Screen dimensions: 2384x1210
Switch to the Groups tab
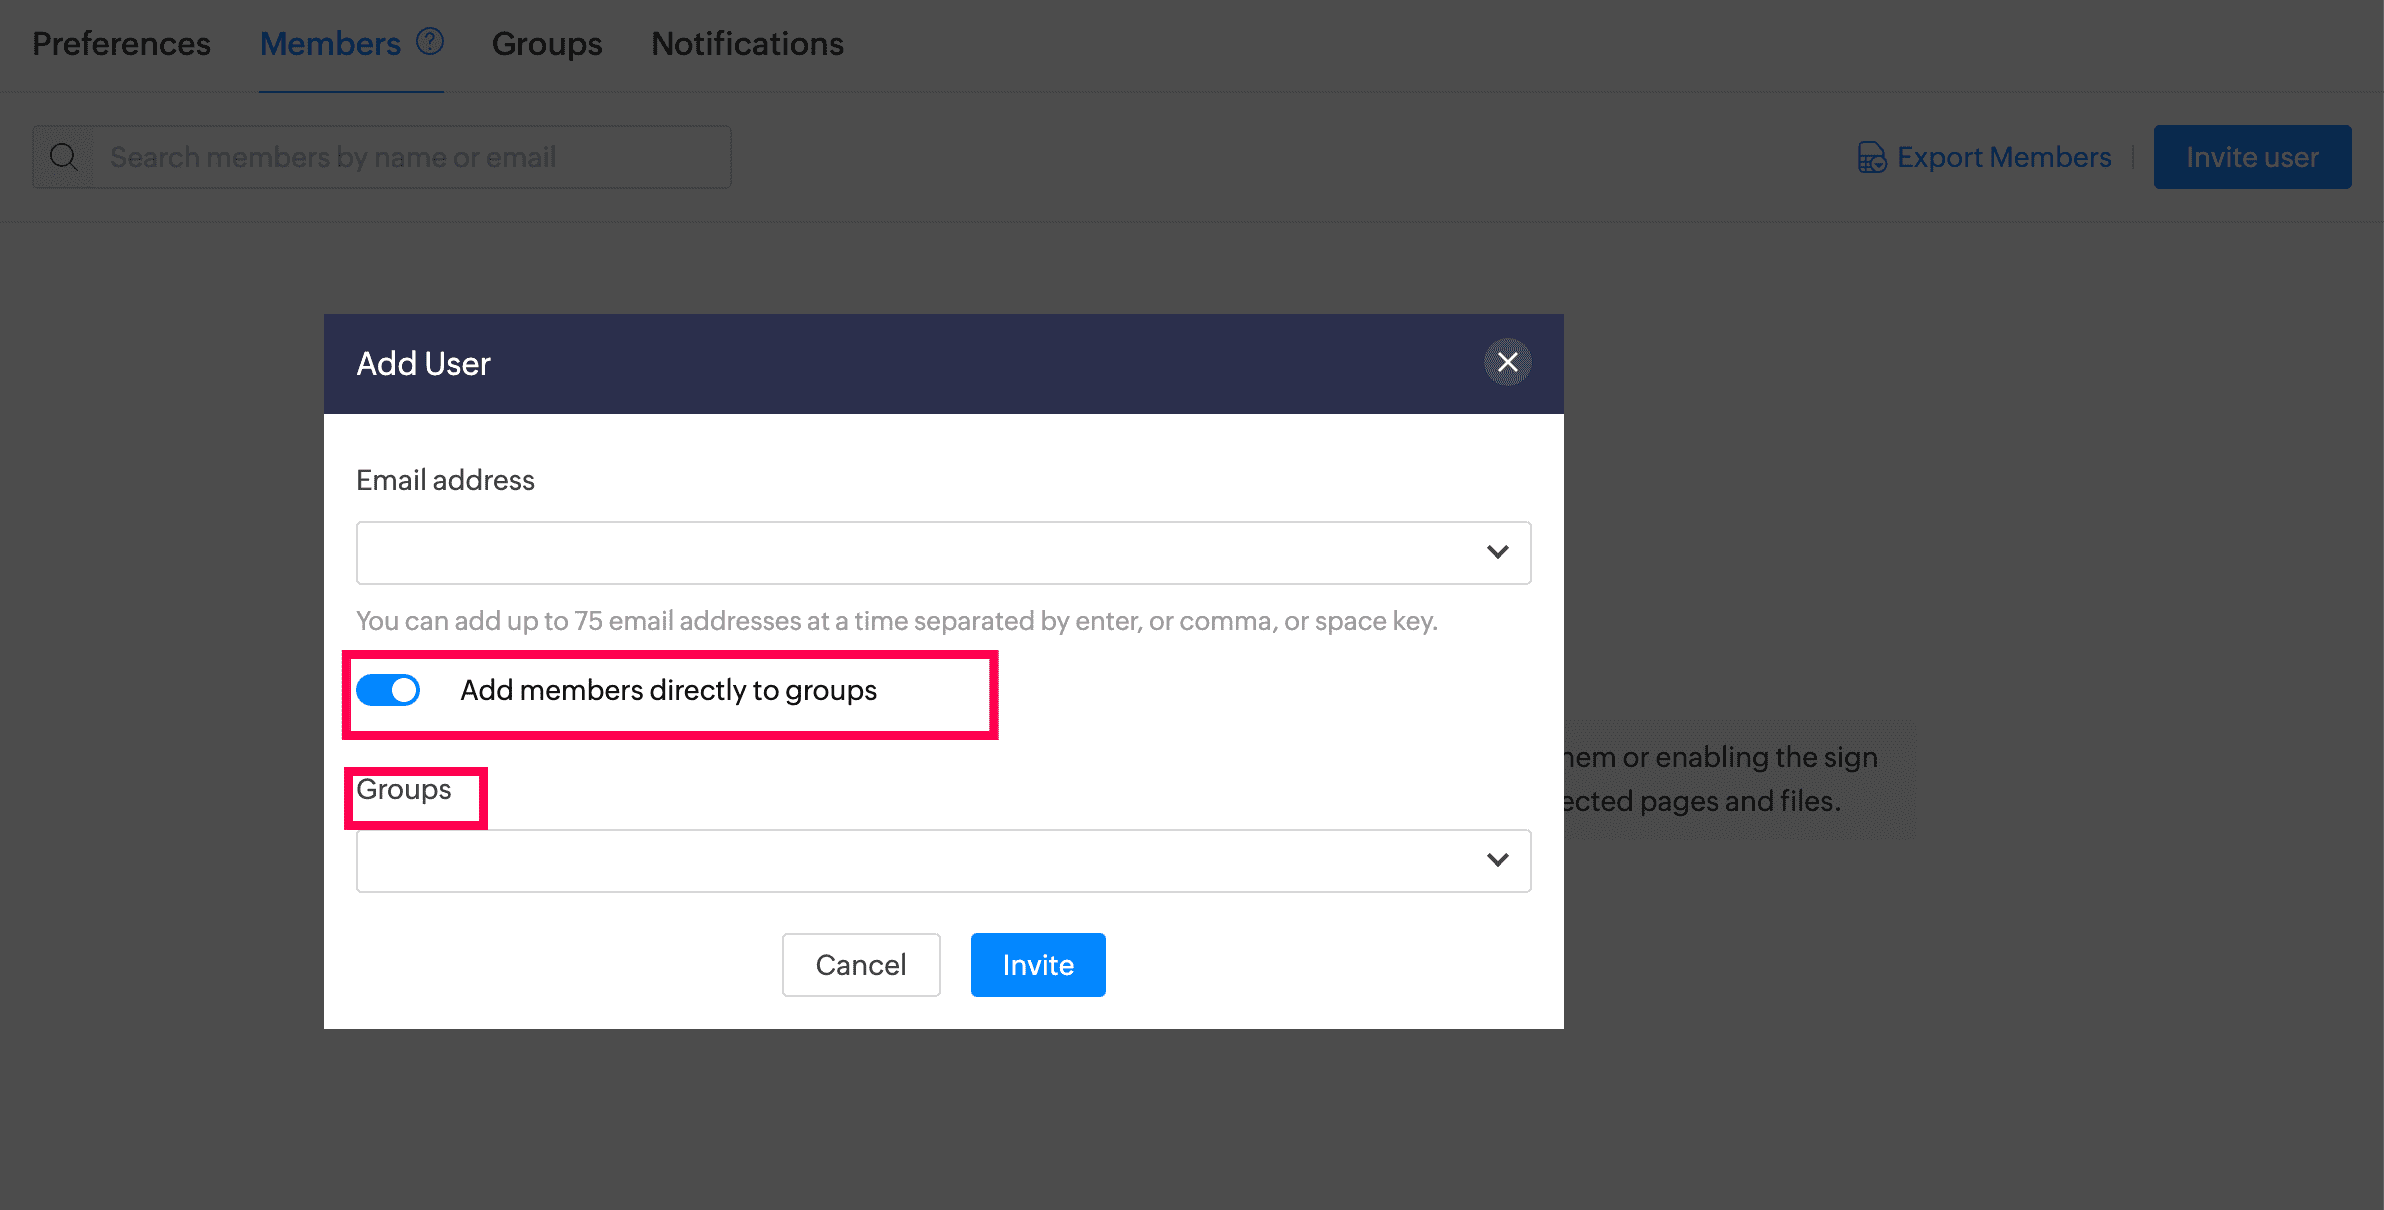(547, 44)
